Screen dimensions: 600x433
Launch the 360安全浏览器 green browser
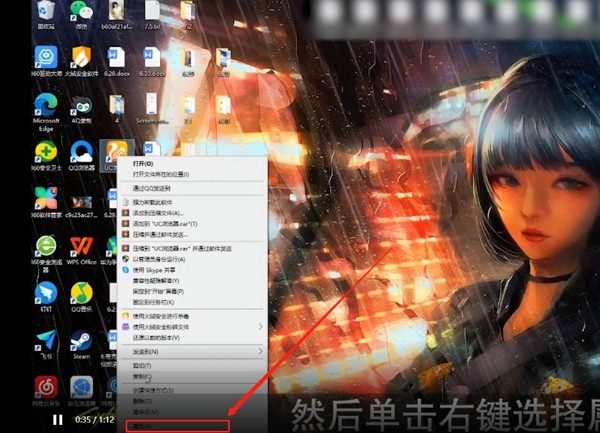point(46,253)
